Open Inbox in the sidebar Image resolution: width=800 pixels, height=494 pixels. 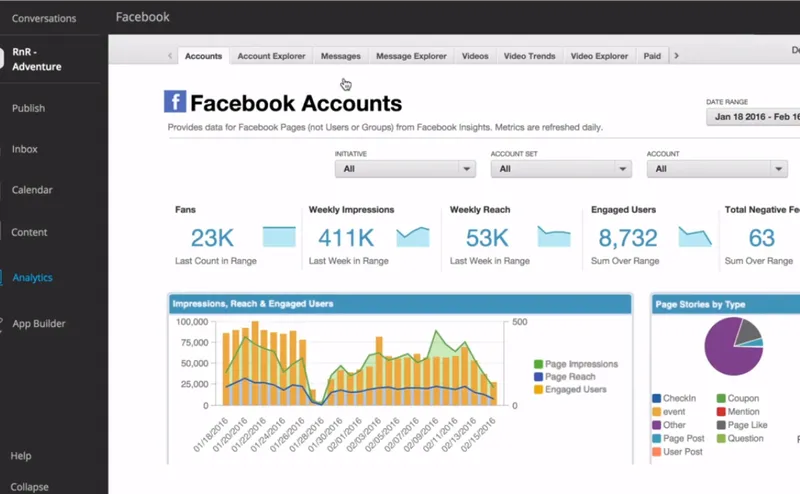[x=24, y=149]
